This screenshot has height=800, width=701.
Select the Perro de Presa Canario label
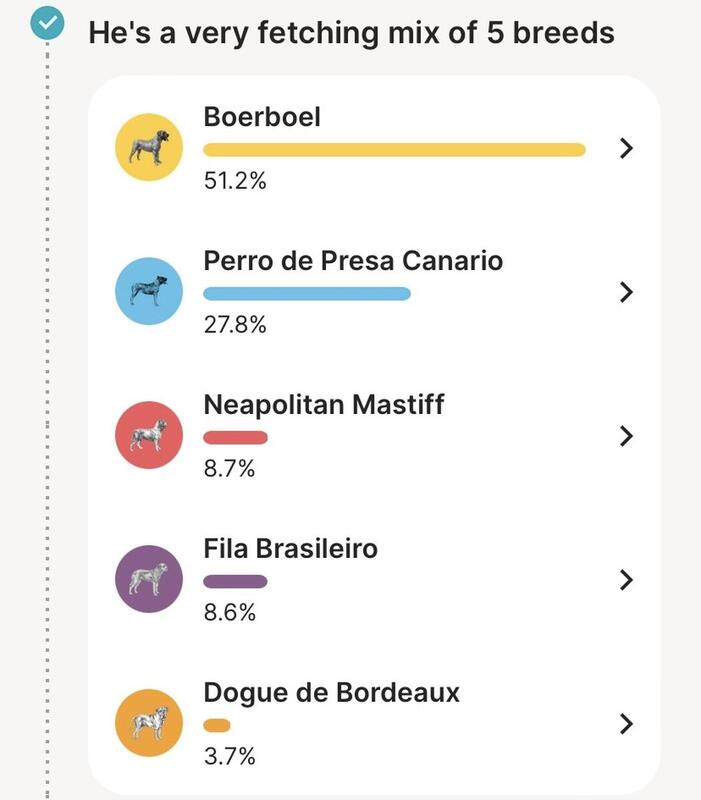(353, 261)
